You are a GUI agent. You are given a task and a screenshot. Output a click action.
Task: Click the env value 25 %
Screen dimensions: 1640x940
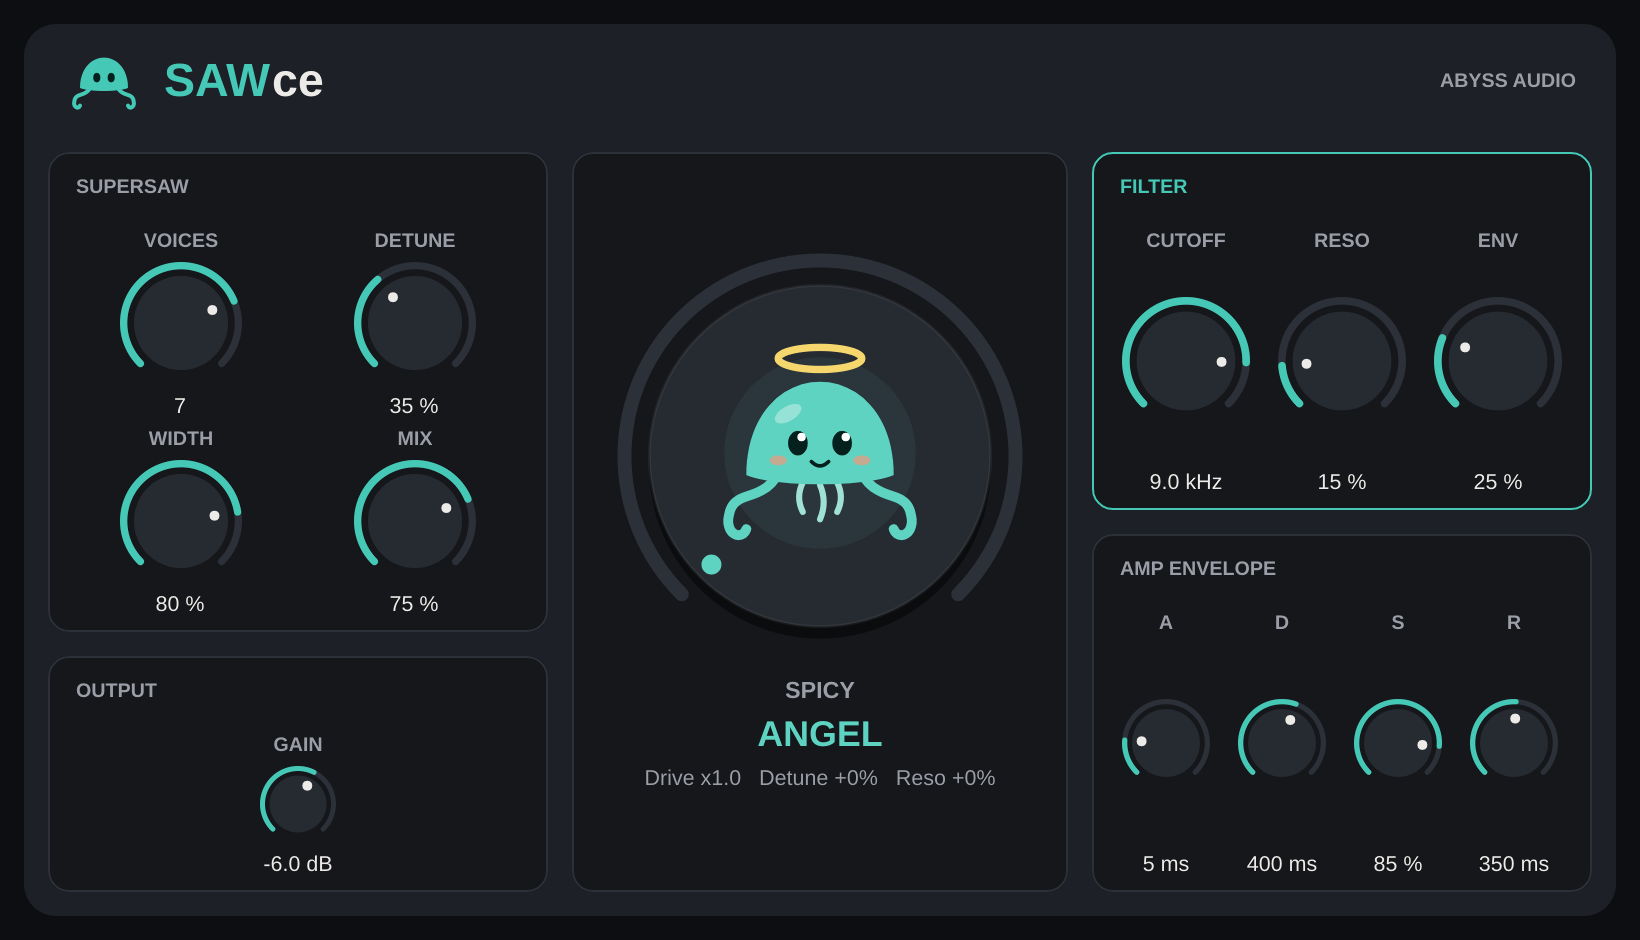(1498, 482)
